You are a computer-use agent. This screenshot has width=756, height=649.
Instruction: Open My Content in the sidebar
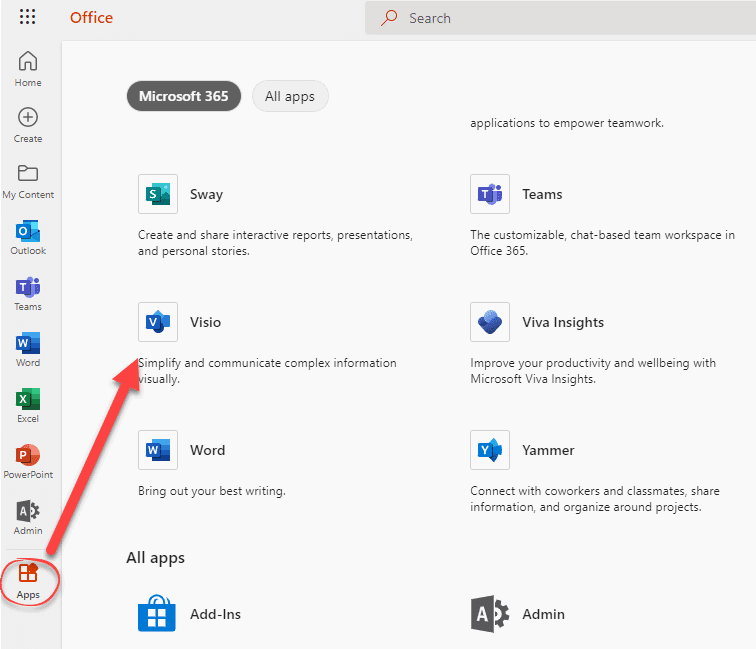pyautogui.click(x=28, y=181)
